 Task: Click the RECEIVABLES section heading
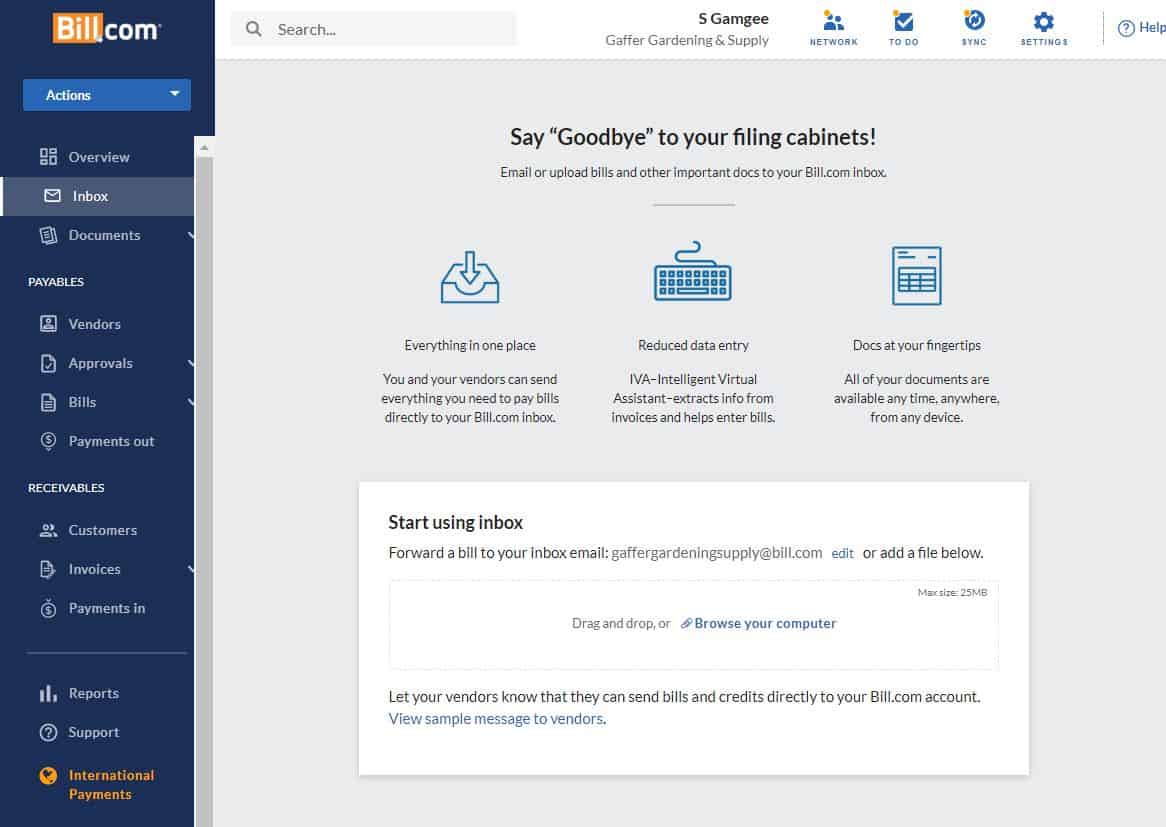[66, 488]
